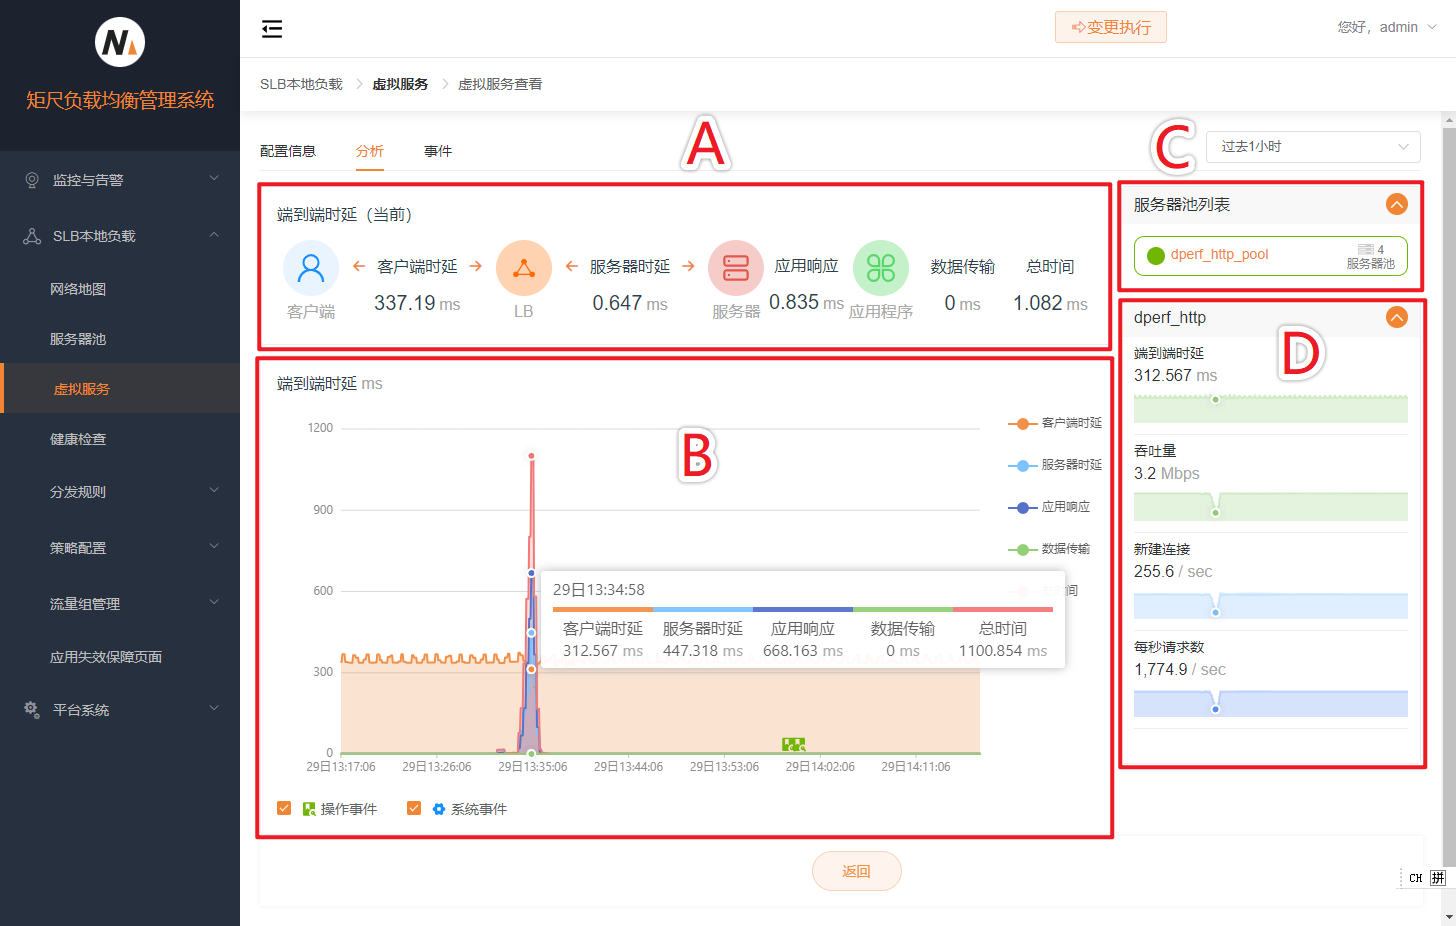
Task: Collapse the dperf_http metrics panel
Action: point(1396,317)
